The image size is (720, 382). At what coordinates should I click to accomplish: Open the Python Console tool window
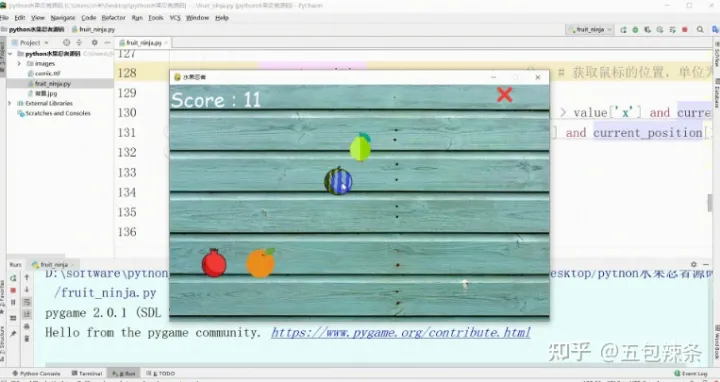(36, 374)
